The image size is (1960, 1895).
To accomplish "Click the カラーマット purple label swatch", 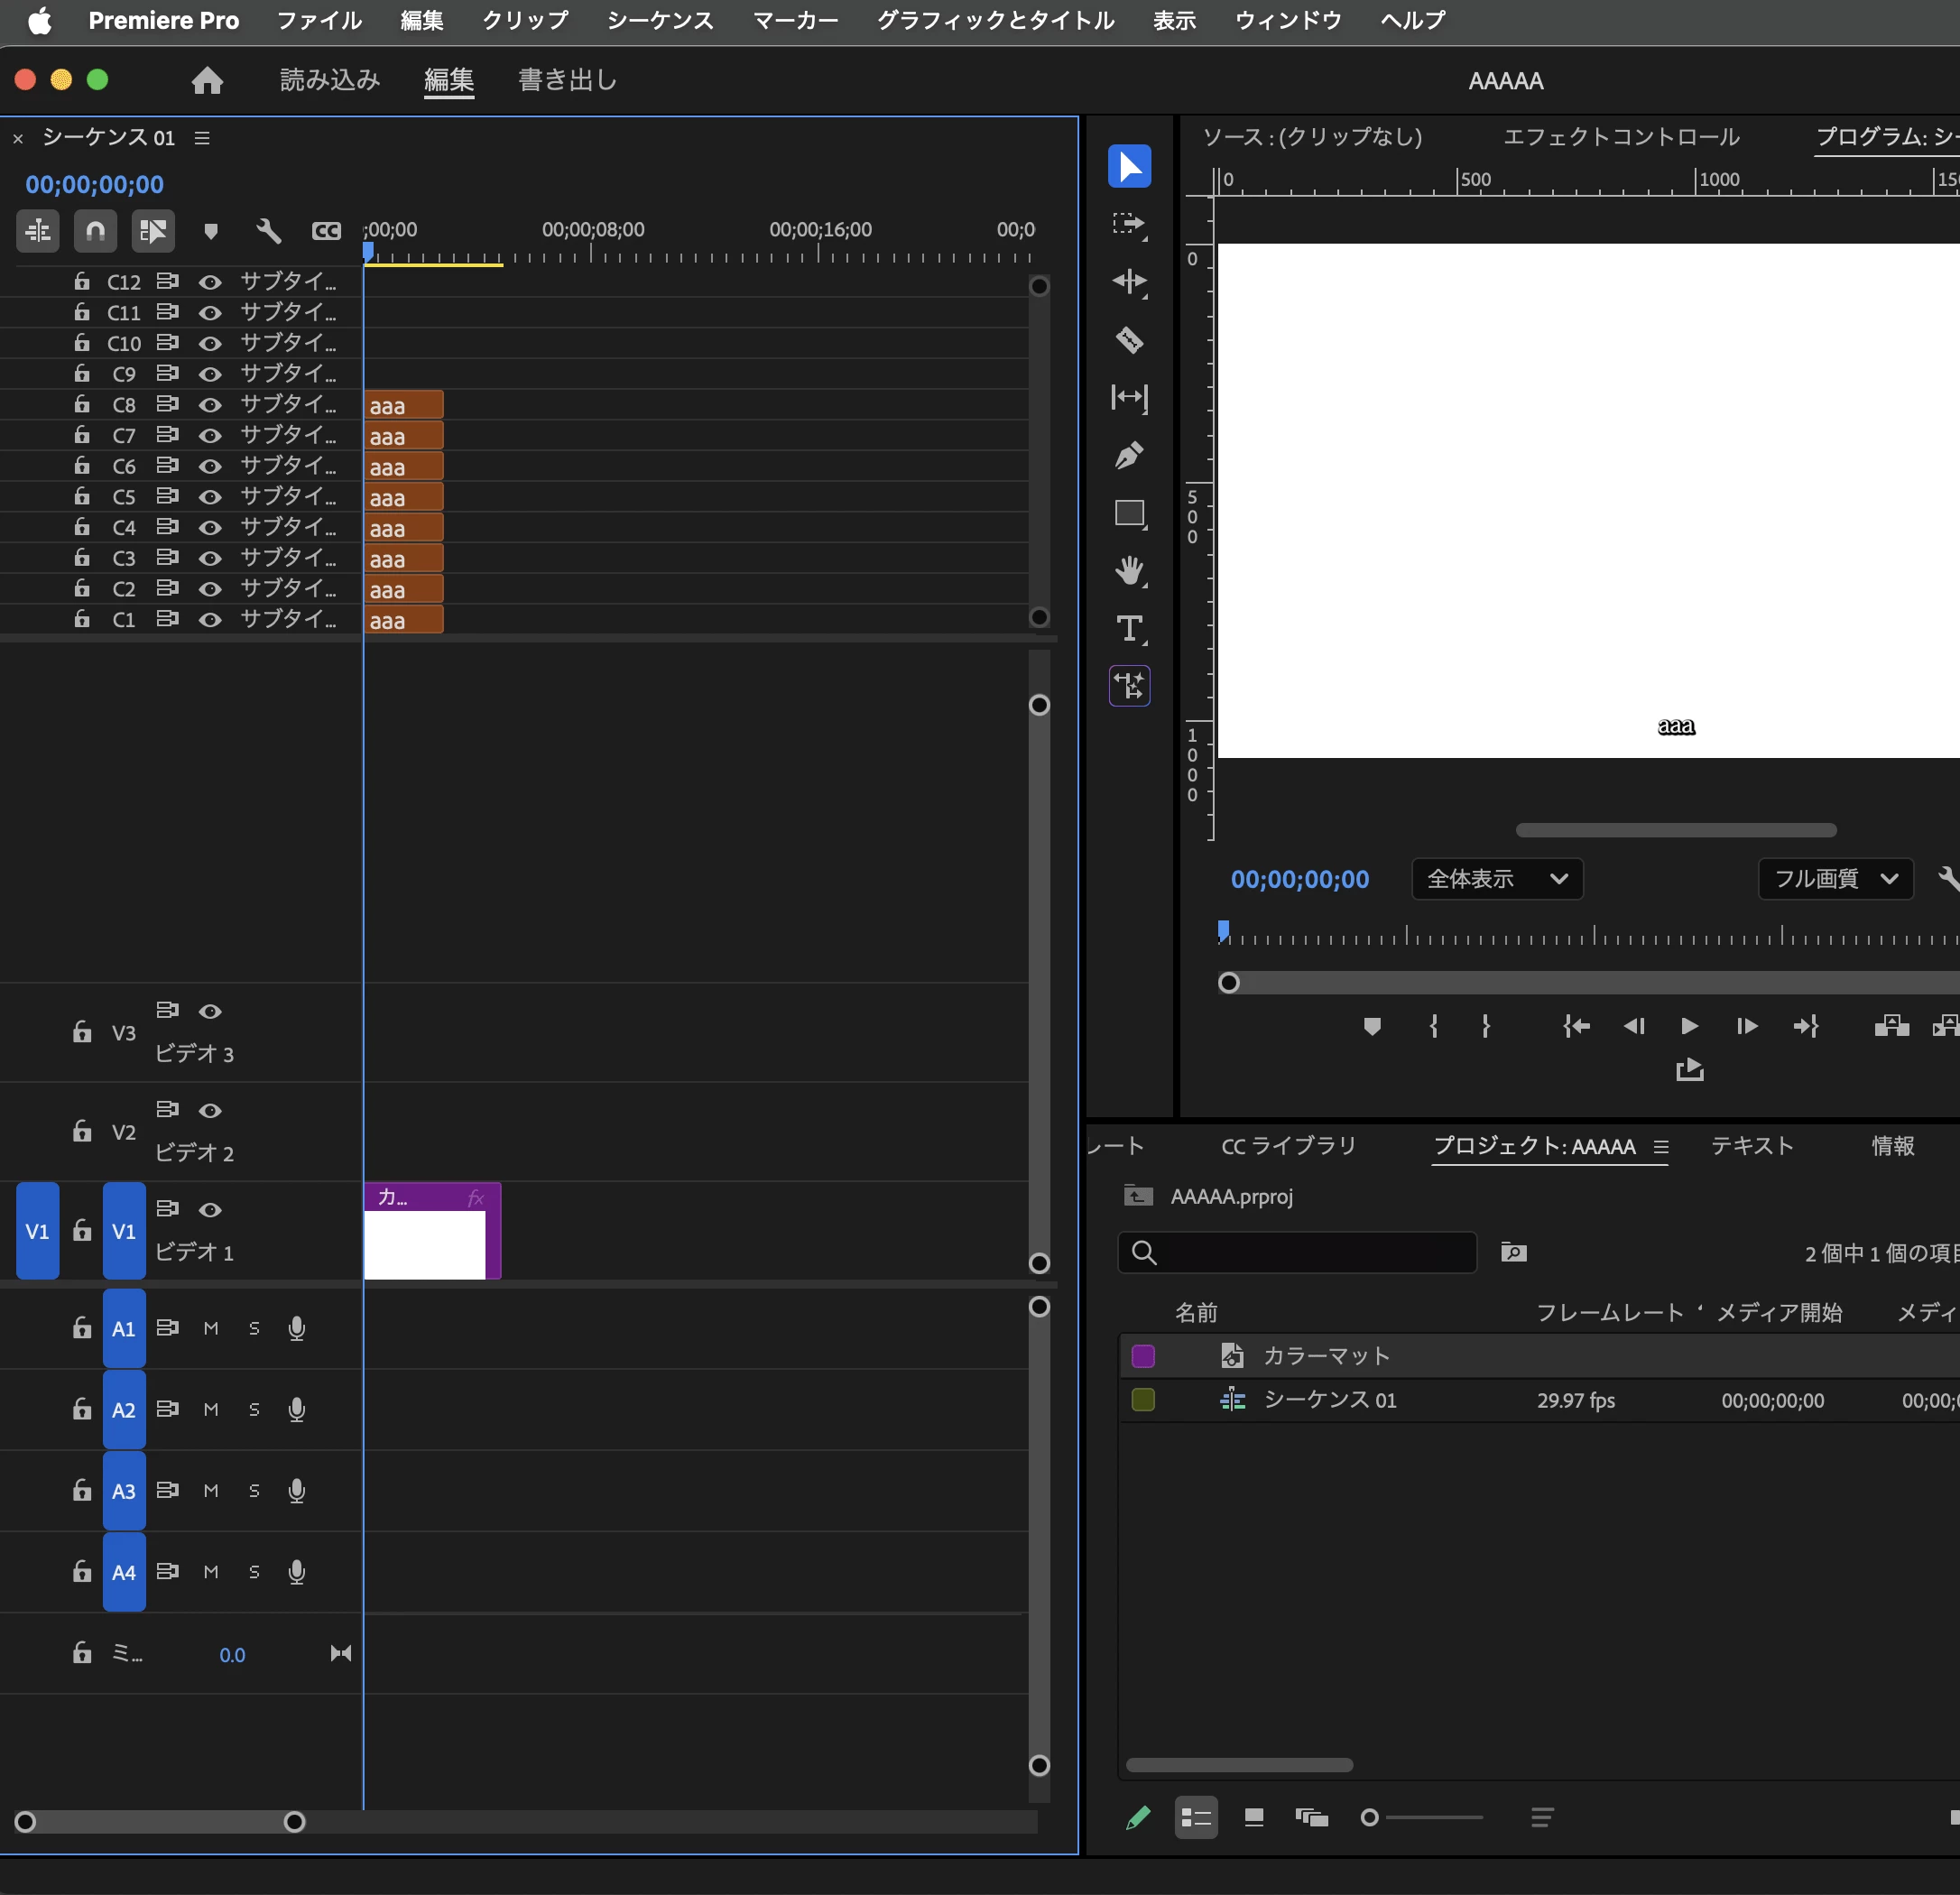I will [1143, 1356].
